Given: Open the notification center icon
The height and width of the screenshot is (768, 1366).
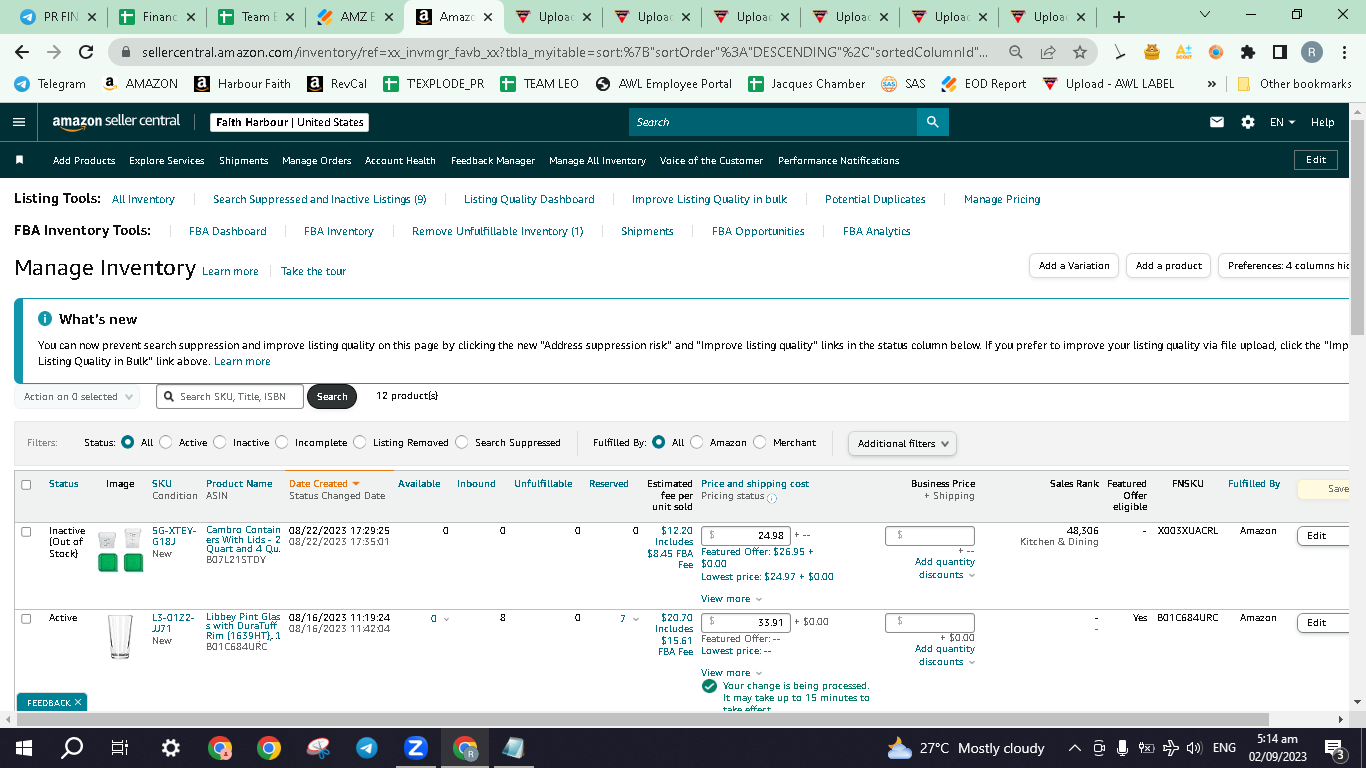Looking at the screenshot, I should tap(1334, 748).
